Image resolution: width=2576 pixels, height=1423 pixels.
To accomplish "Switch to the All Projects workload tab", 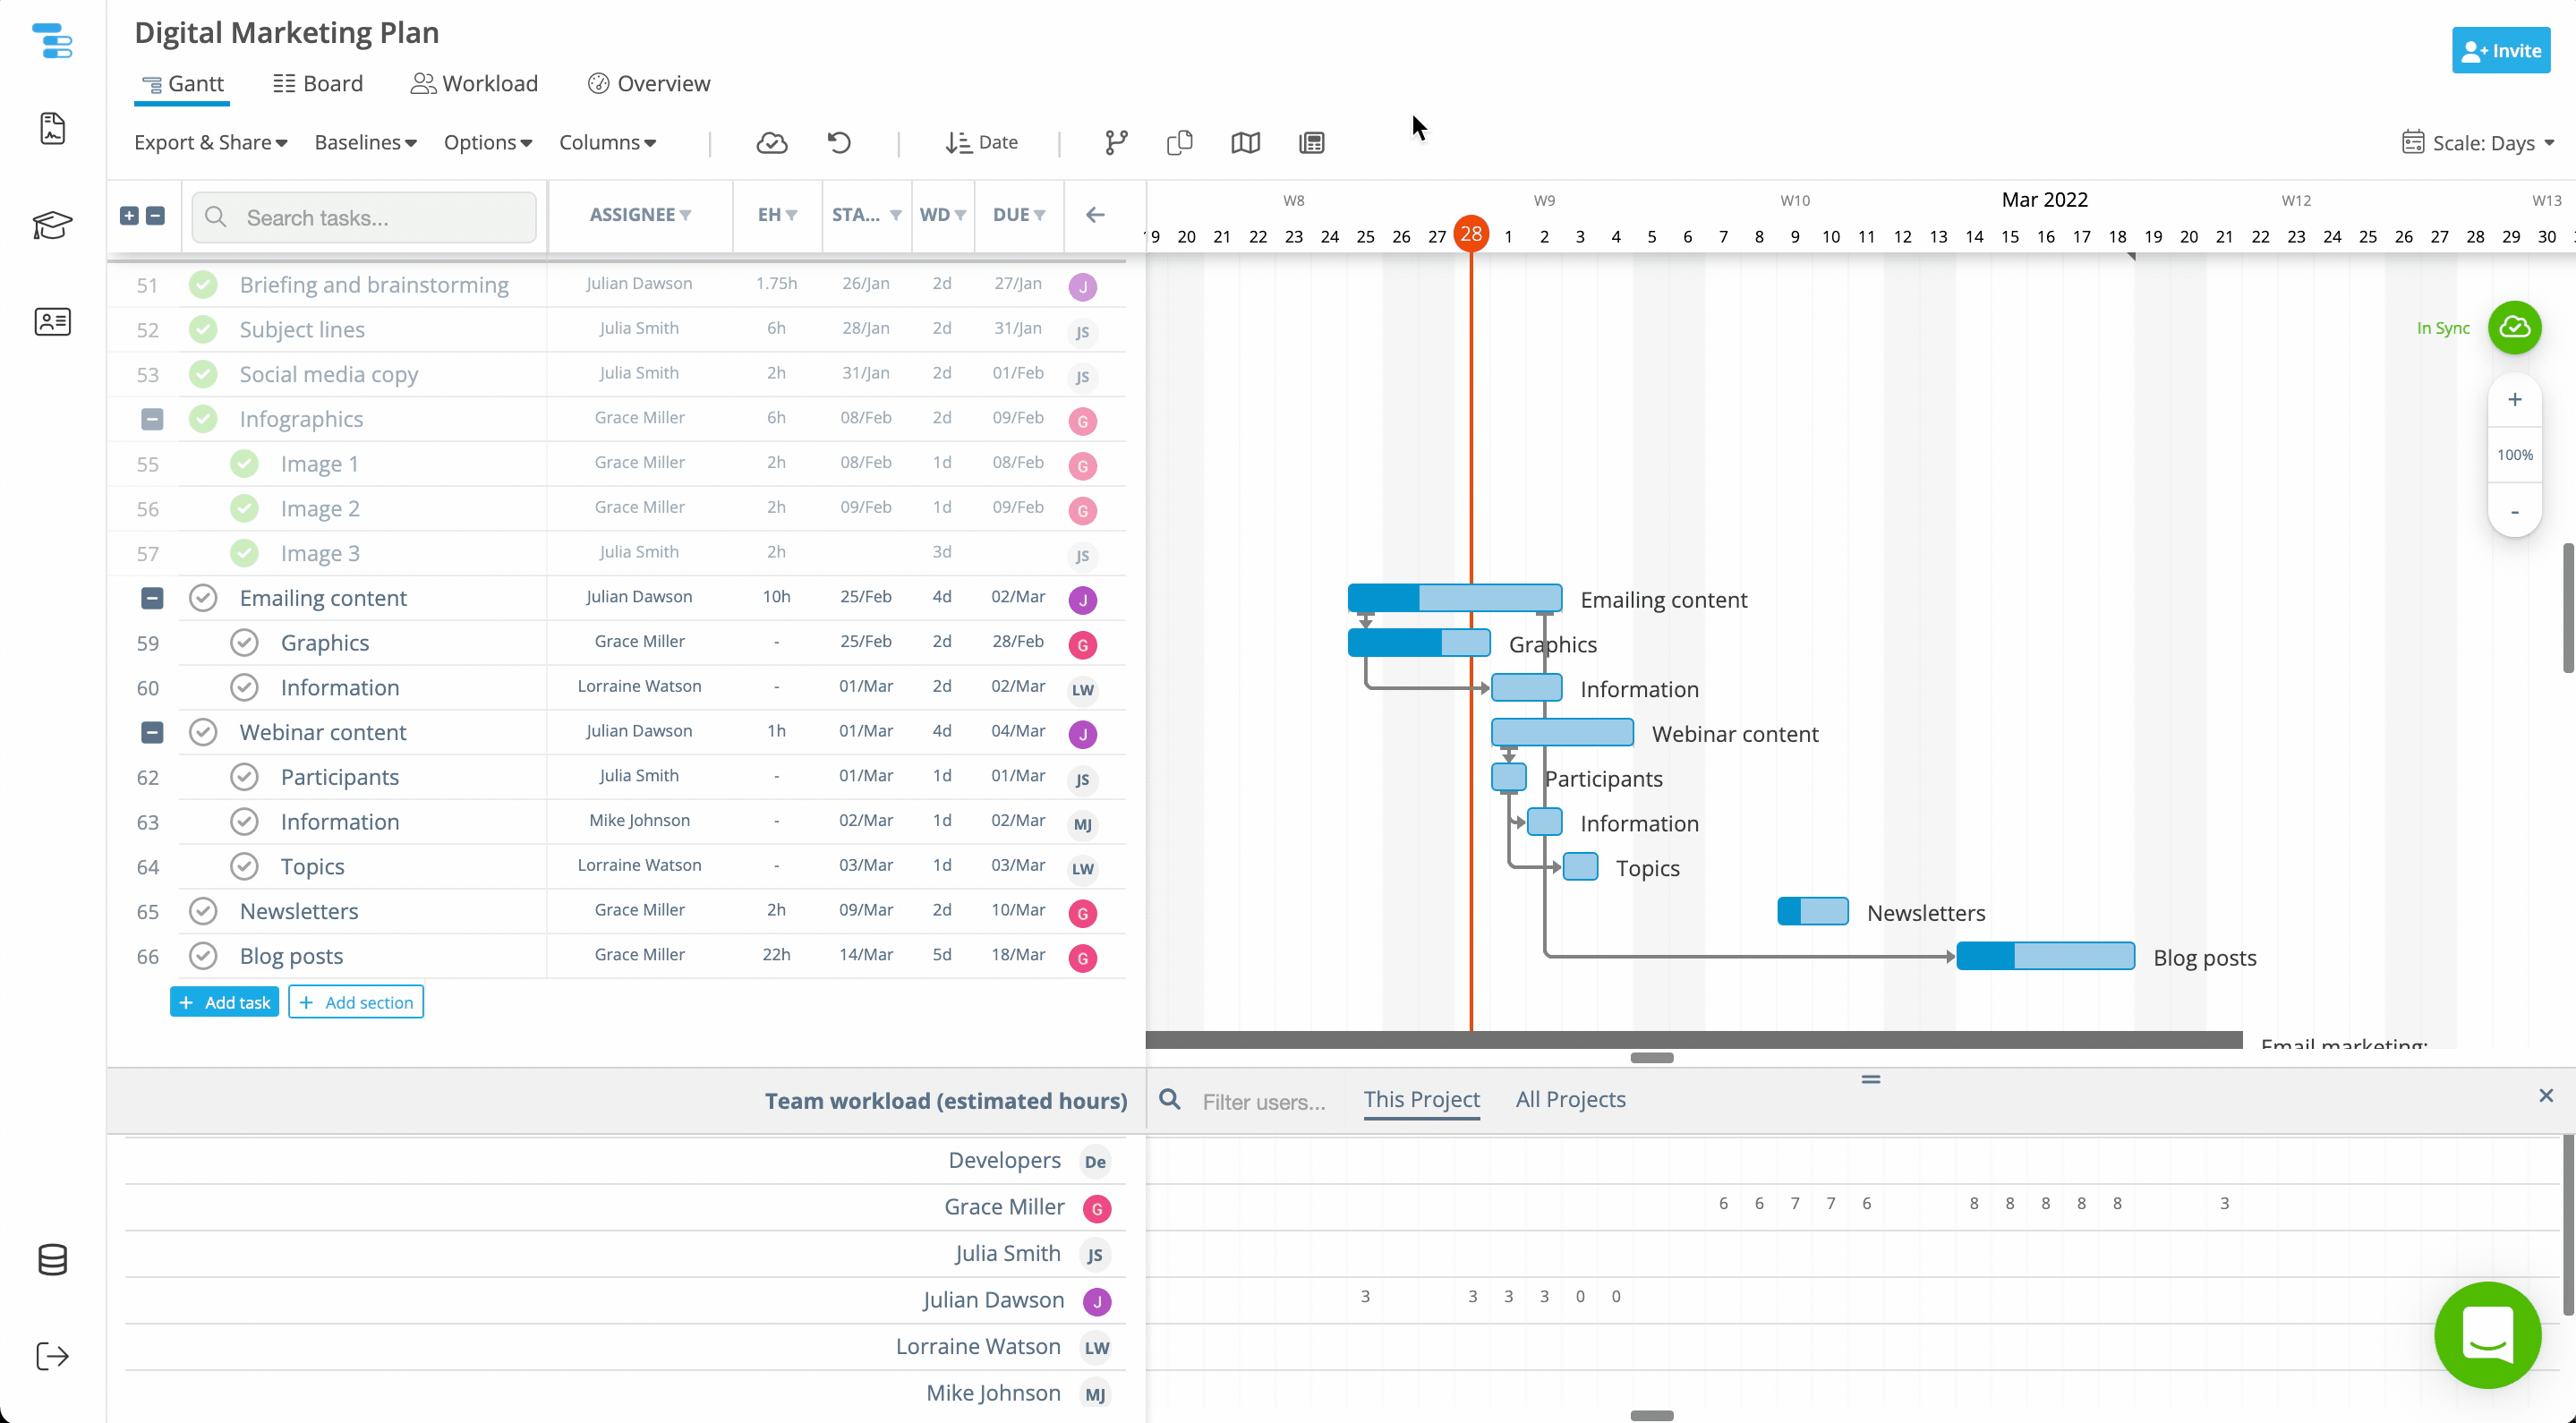I will 1569,1099.
